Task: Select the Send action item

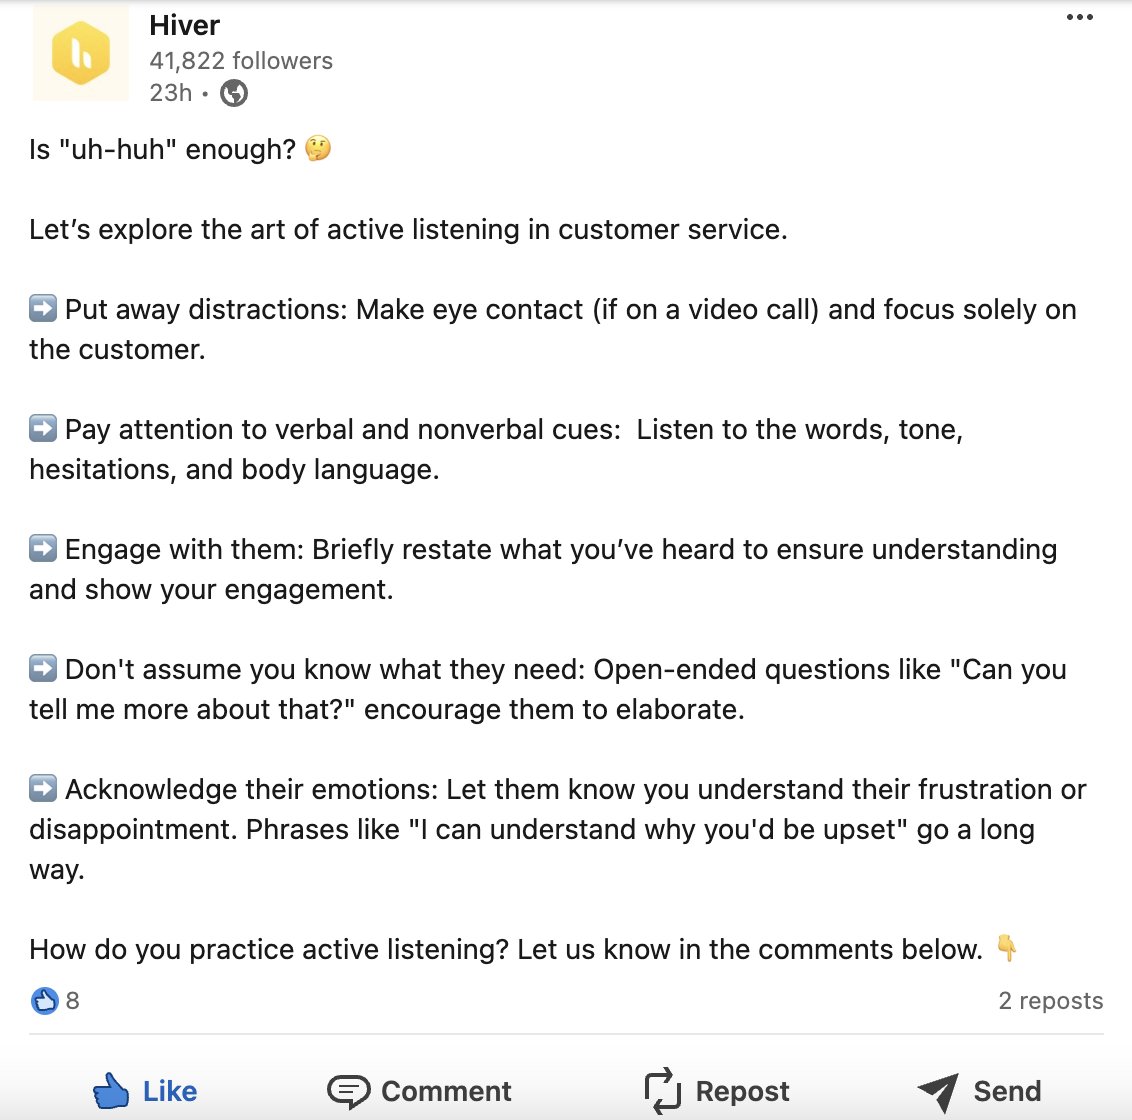Action: pyautogui.click(x=980, y=1091)
